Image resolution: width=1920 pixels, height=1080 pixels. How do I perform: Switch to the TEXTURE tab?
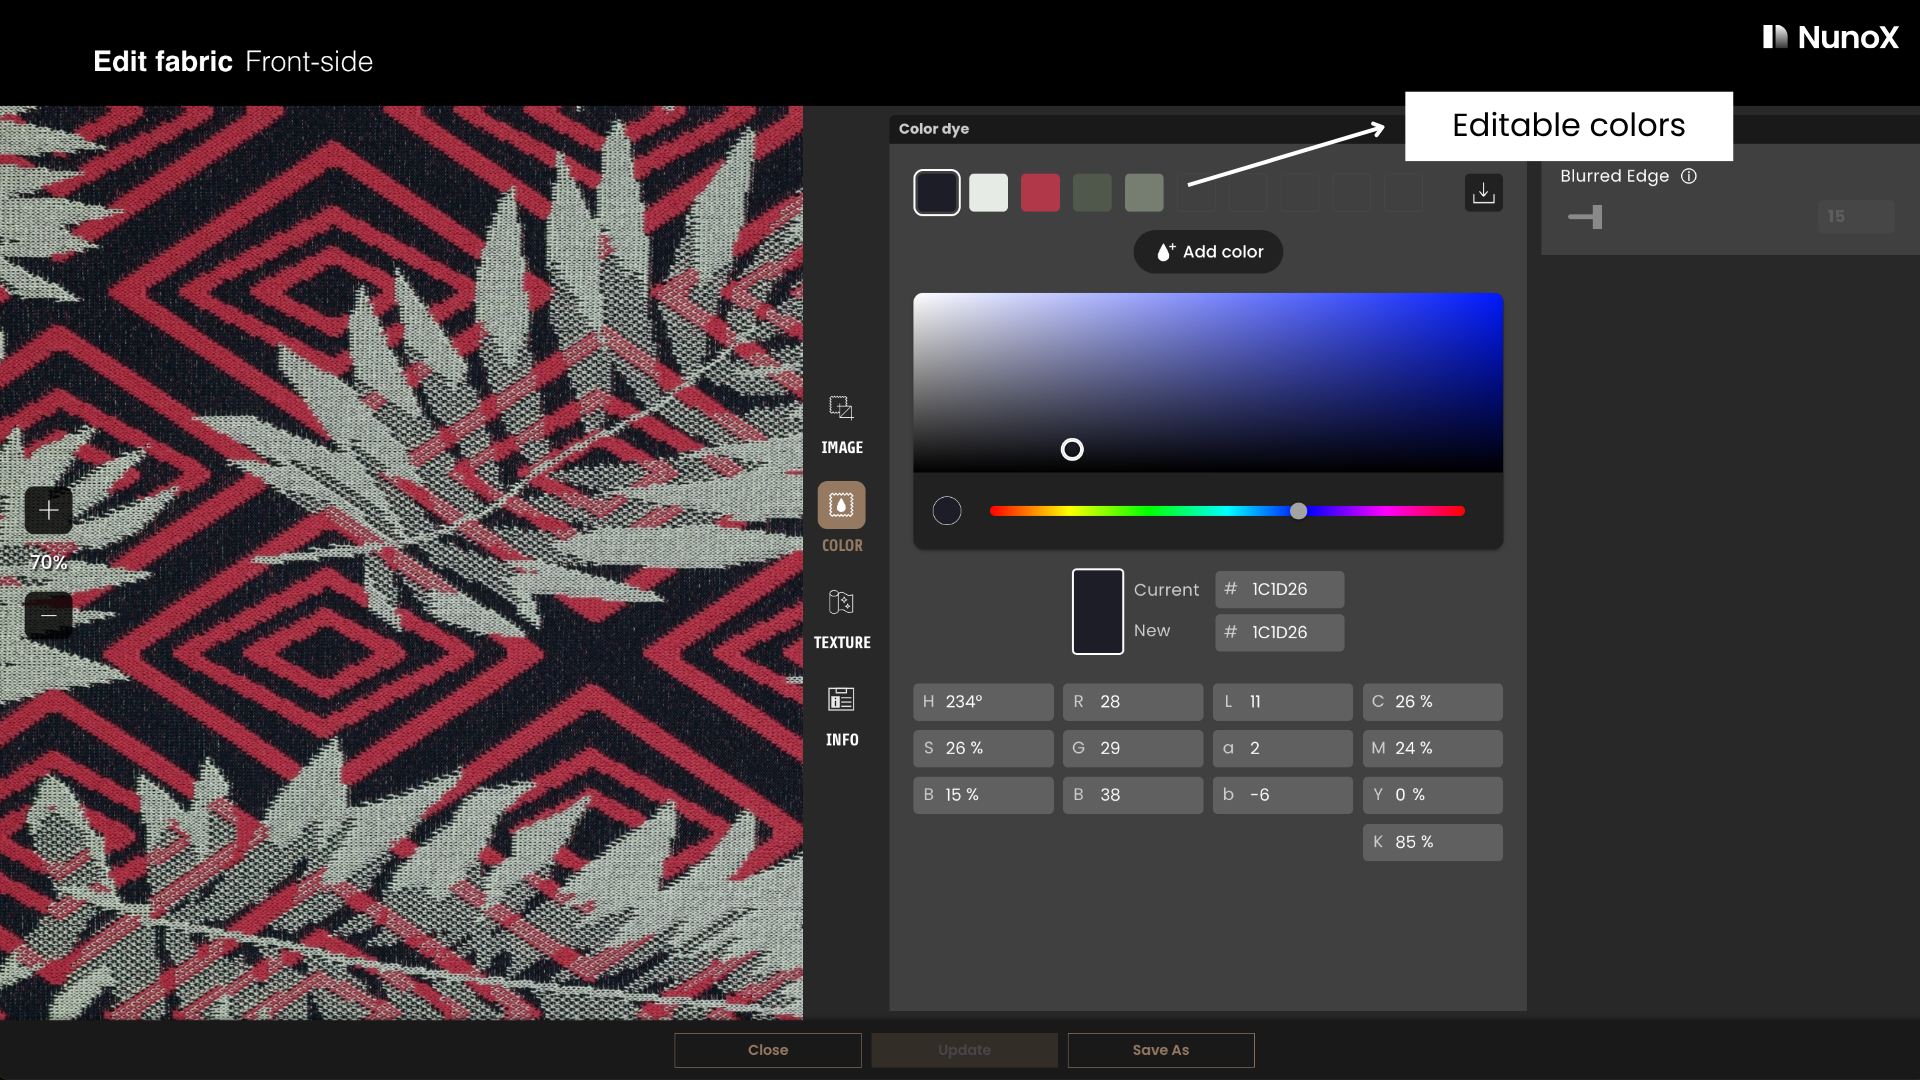coord(841,620)
